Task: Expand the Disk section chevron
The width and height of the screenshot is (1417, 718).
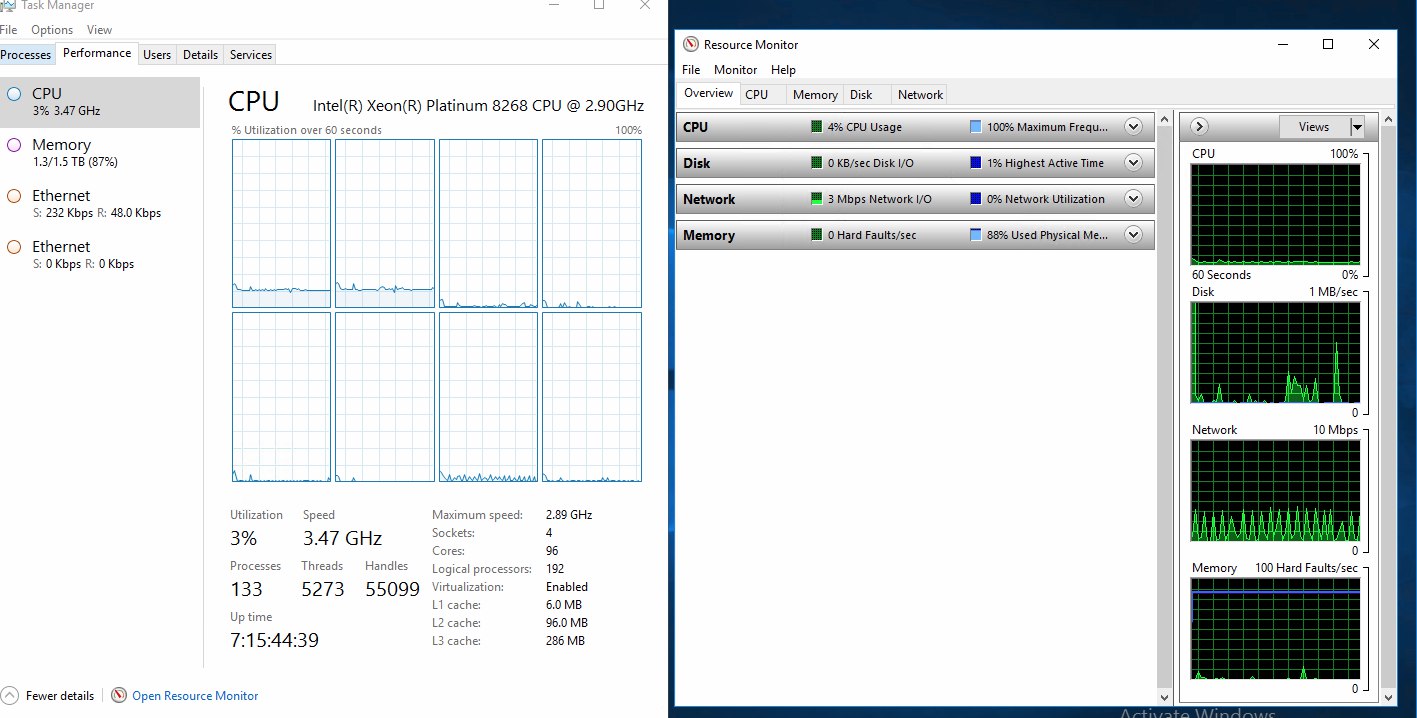Action: tap(1133, 163)
